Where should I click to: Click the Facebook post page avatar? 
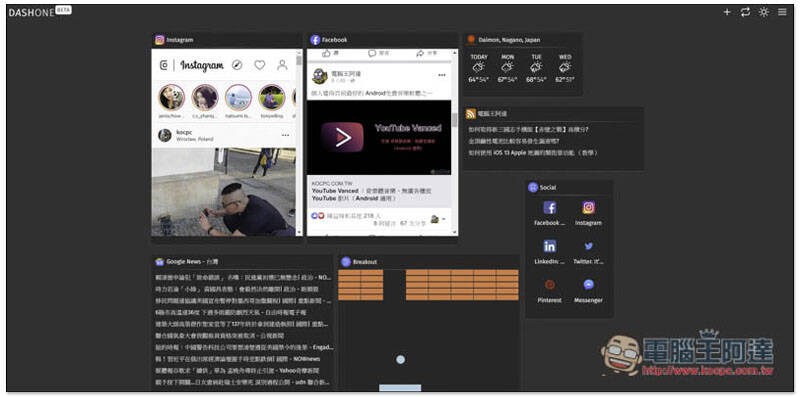(x=320, y=76)
